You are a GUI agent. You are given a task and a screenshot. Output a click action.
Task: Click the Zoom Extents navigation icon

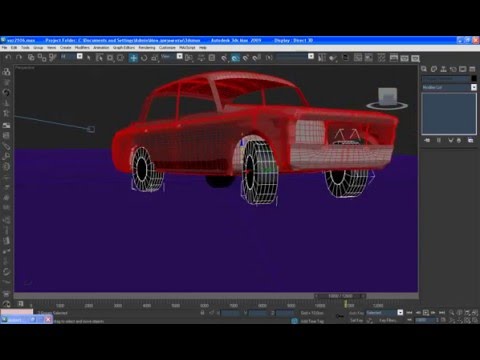point(467,313)
